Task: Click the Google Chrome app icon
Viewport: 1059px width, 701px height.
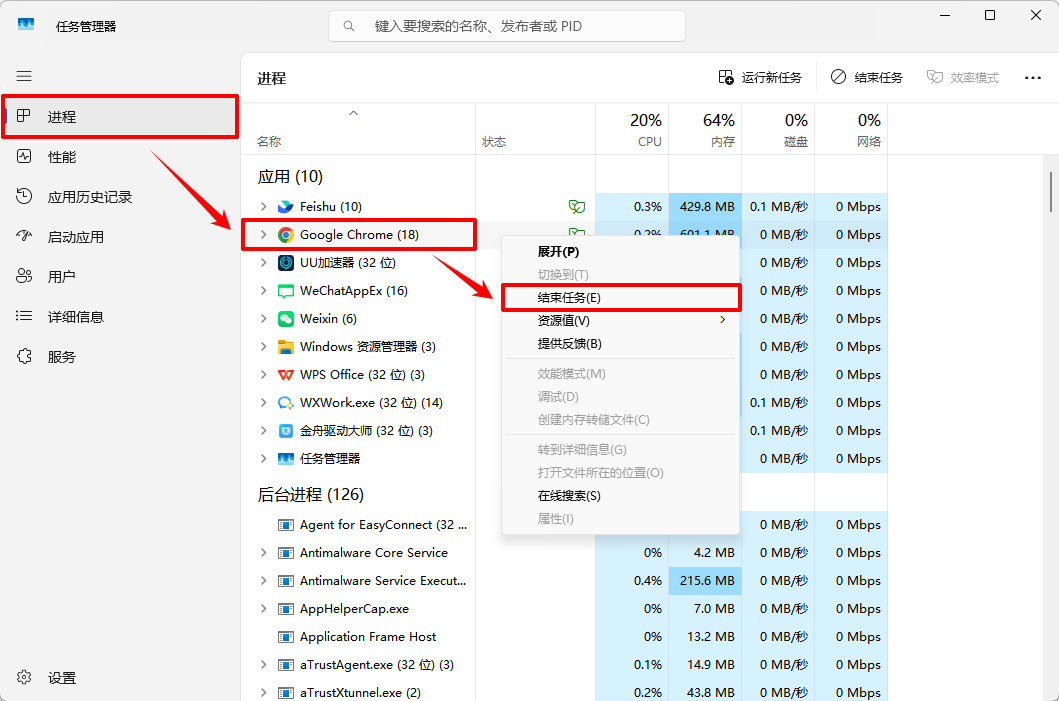Action: [286, 235]
